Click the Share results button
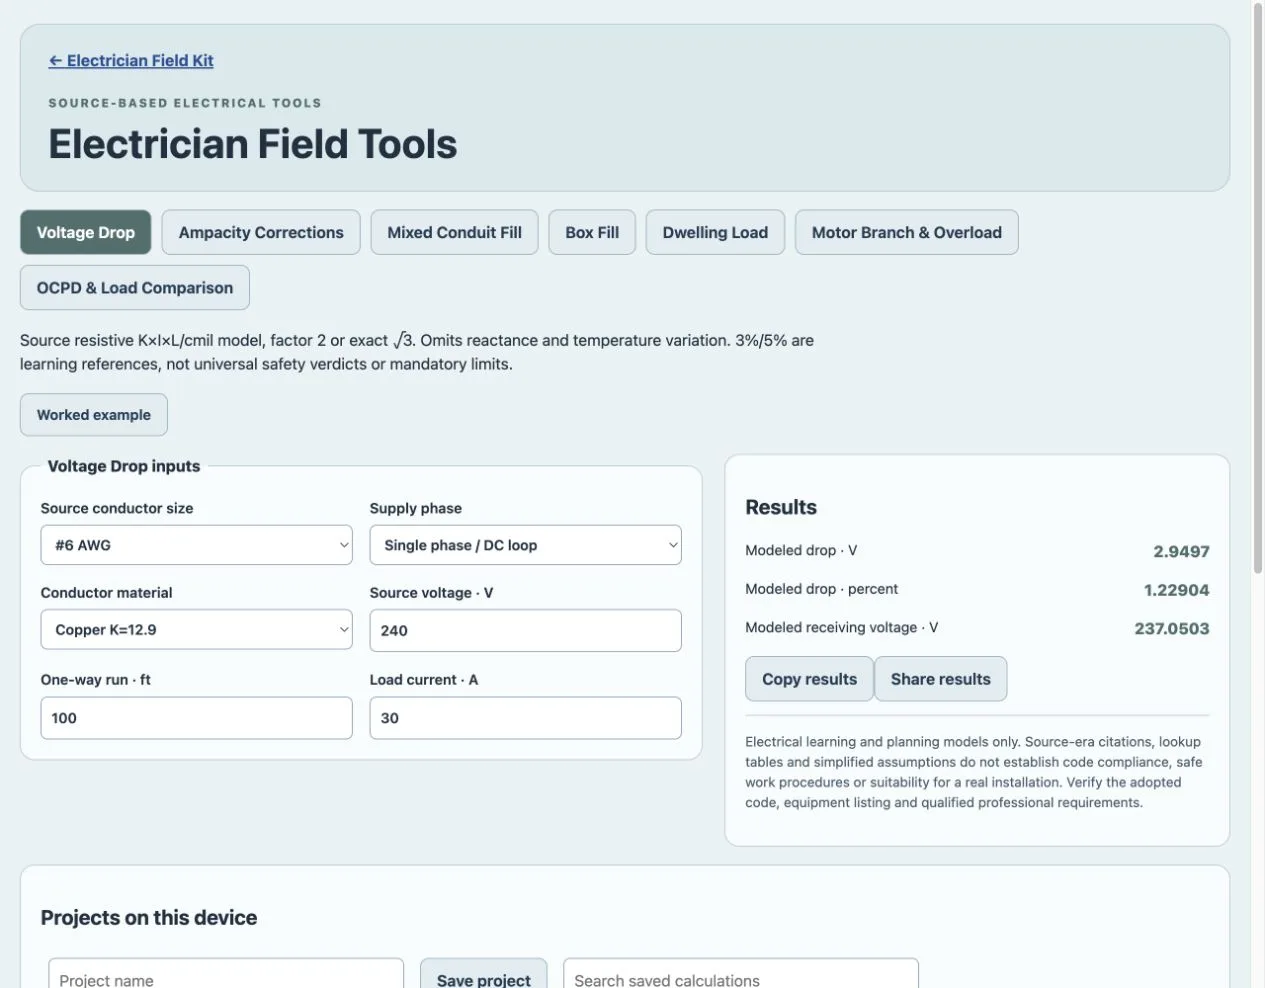1265x988 pixels. pyautogui.click(x=940, y=679)
